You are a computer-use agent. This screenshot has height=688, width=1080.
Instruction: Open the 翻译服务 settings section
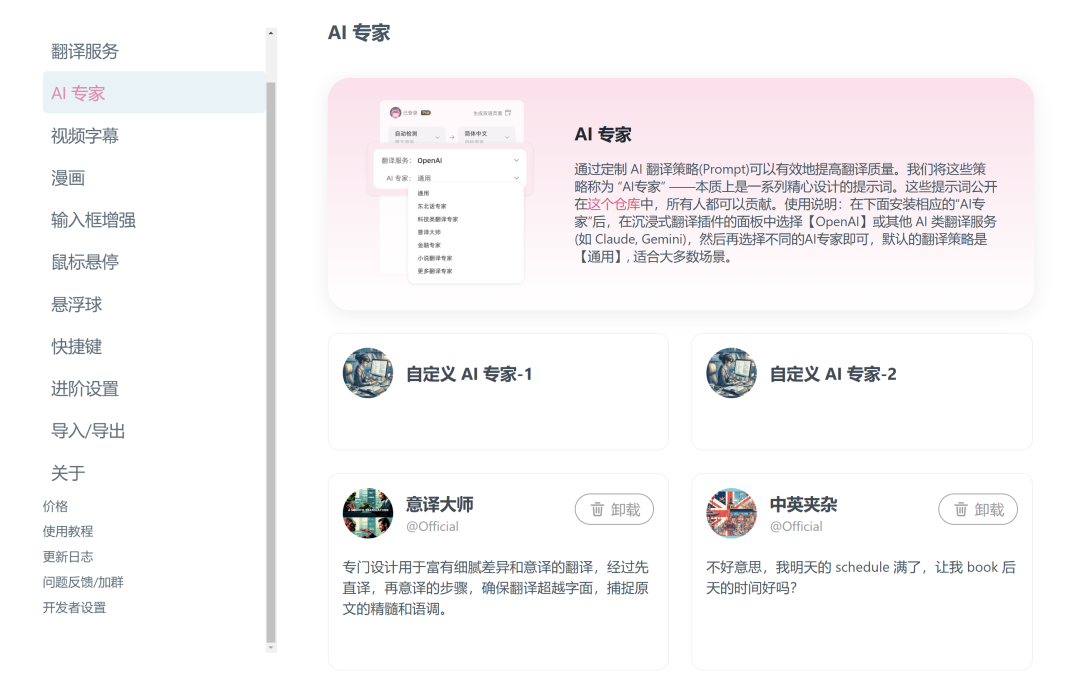pyautogui.click(x=85, y=51)
